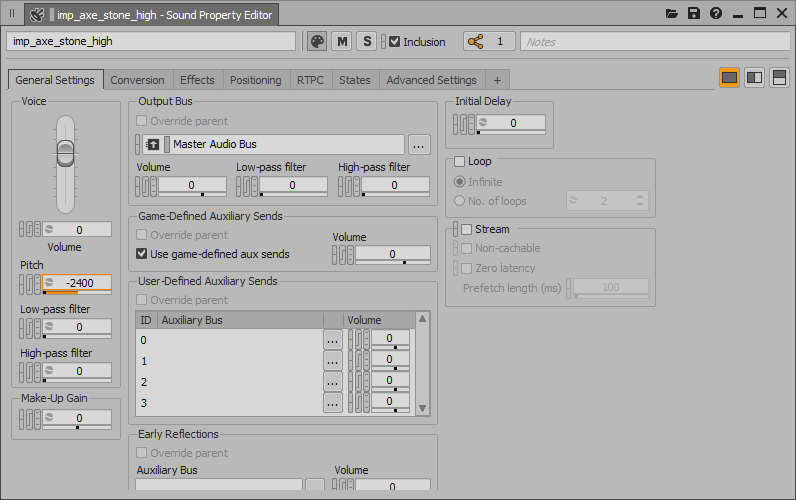The width and height of the screenshot is (796, 500).
Task: Switch to split horizontal layout view
Action: click(x=780, y=78)
